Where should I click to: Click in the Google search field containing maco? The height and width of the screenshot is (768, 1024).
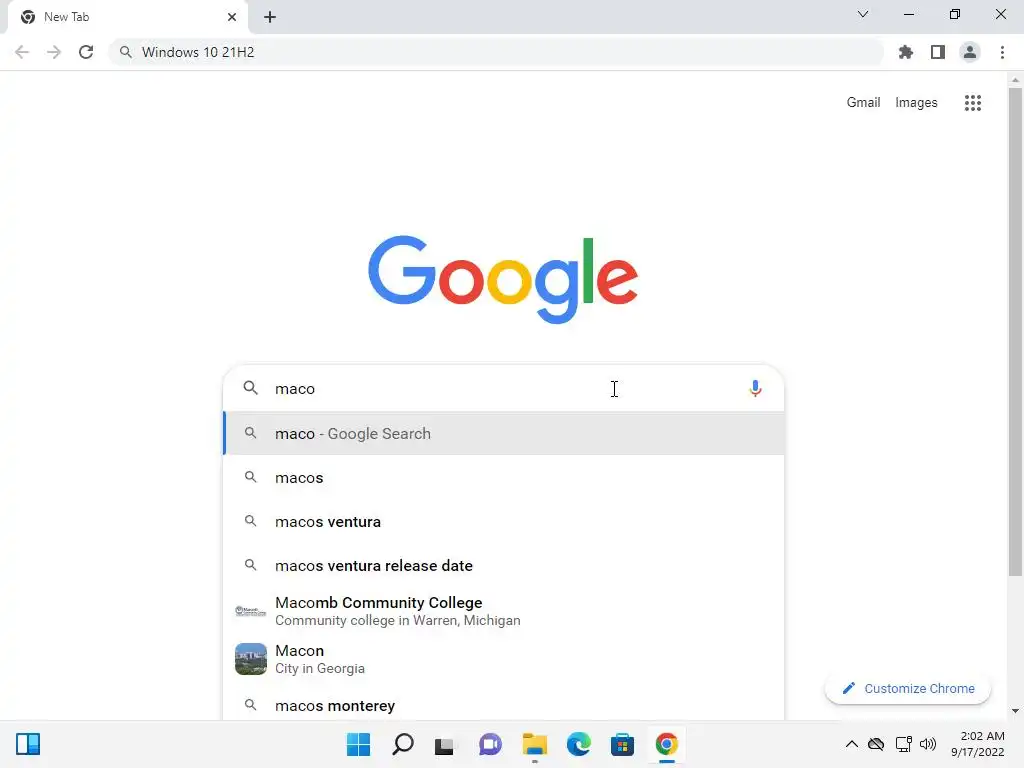(x=504, y=389)
